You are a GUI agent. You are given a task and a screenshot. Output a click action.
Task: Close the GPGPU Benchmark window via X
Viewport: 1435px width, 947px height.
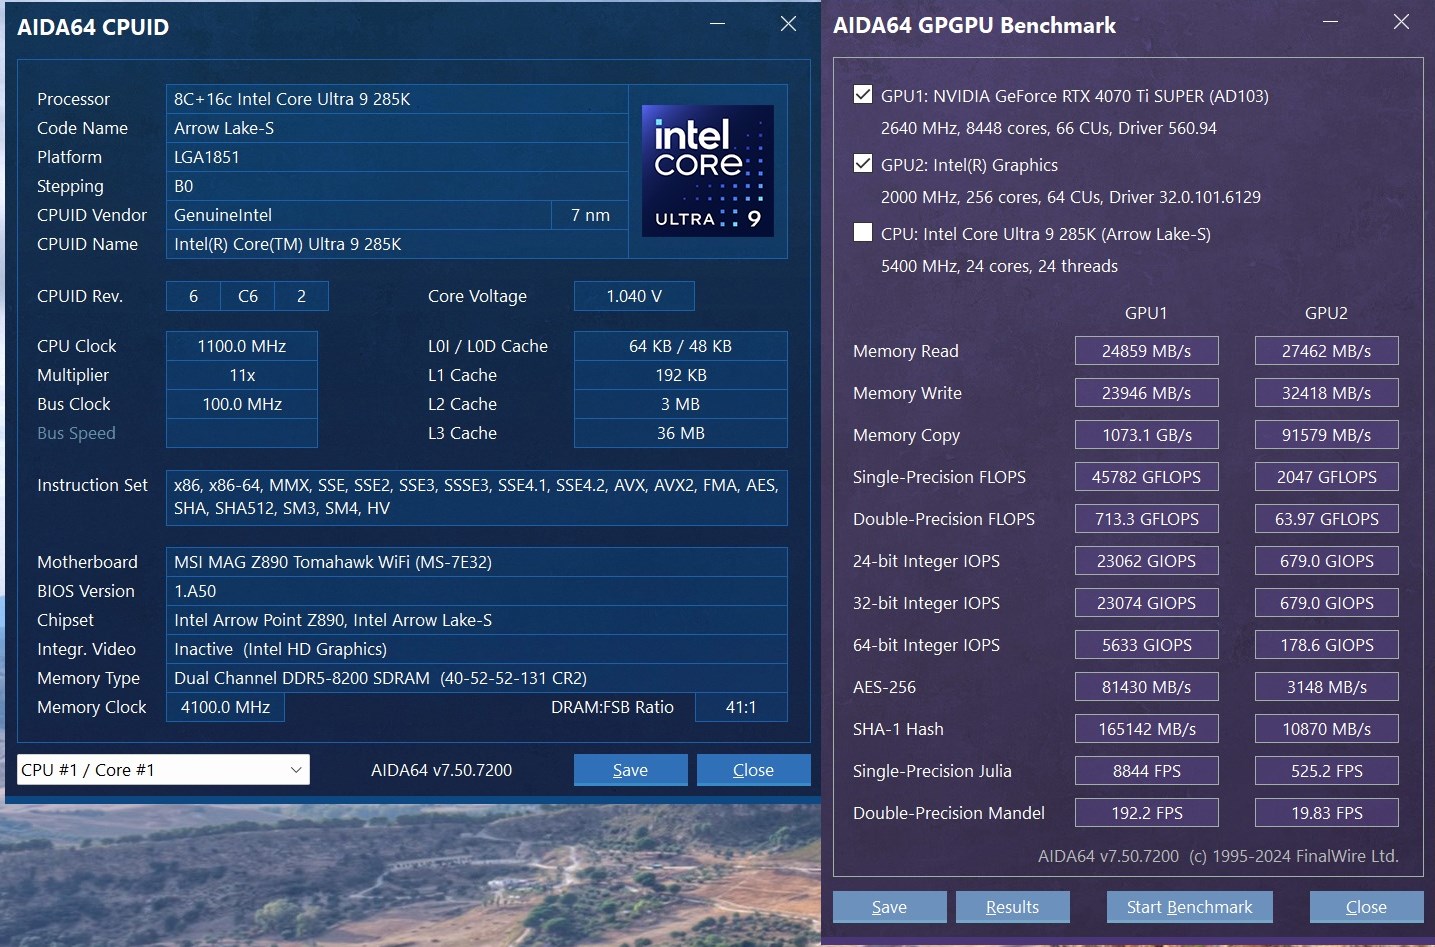[x=1401, y=22]
